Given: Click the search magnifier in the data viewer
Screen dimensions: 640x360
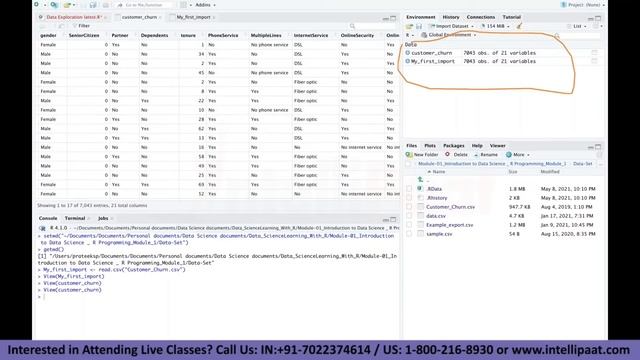Looking at the screenshot, I should [x=352, y=26].
